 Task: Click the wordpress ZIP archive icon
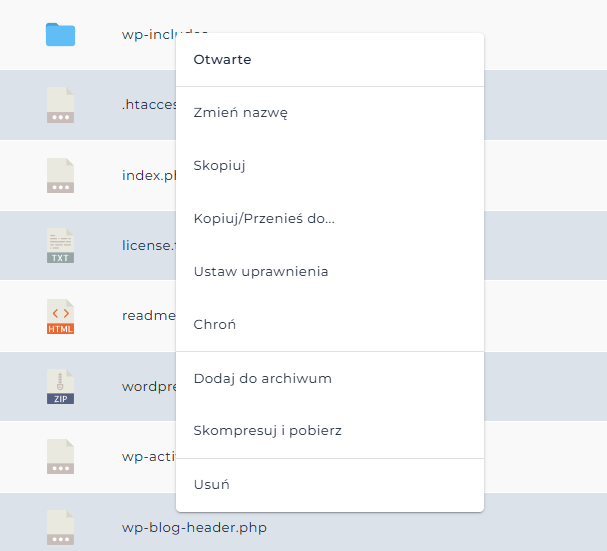pos(60,386)
